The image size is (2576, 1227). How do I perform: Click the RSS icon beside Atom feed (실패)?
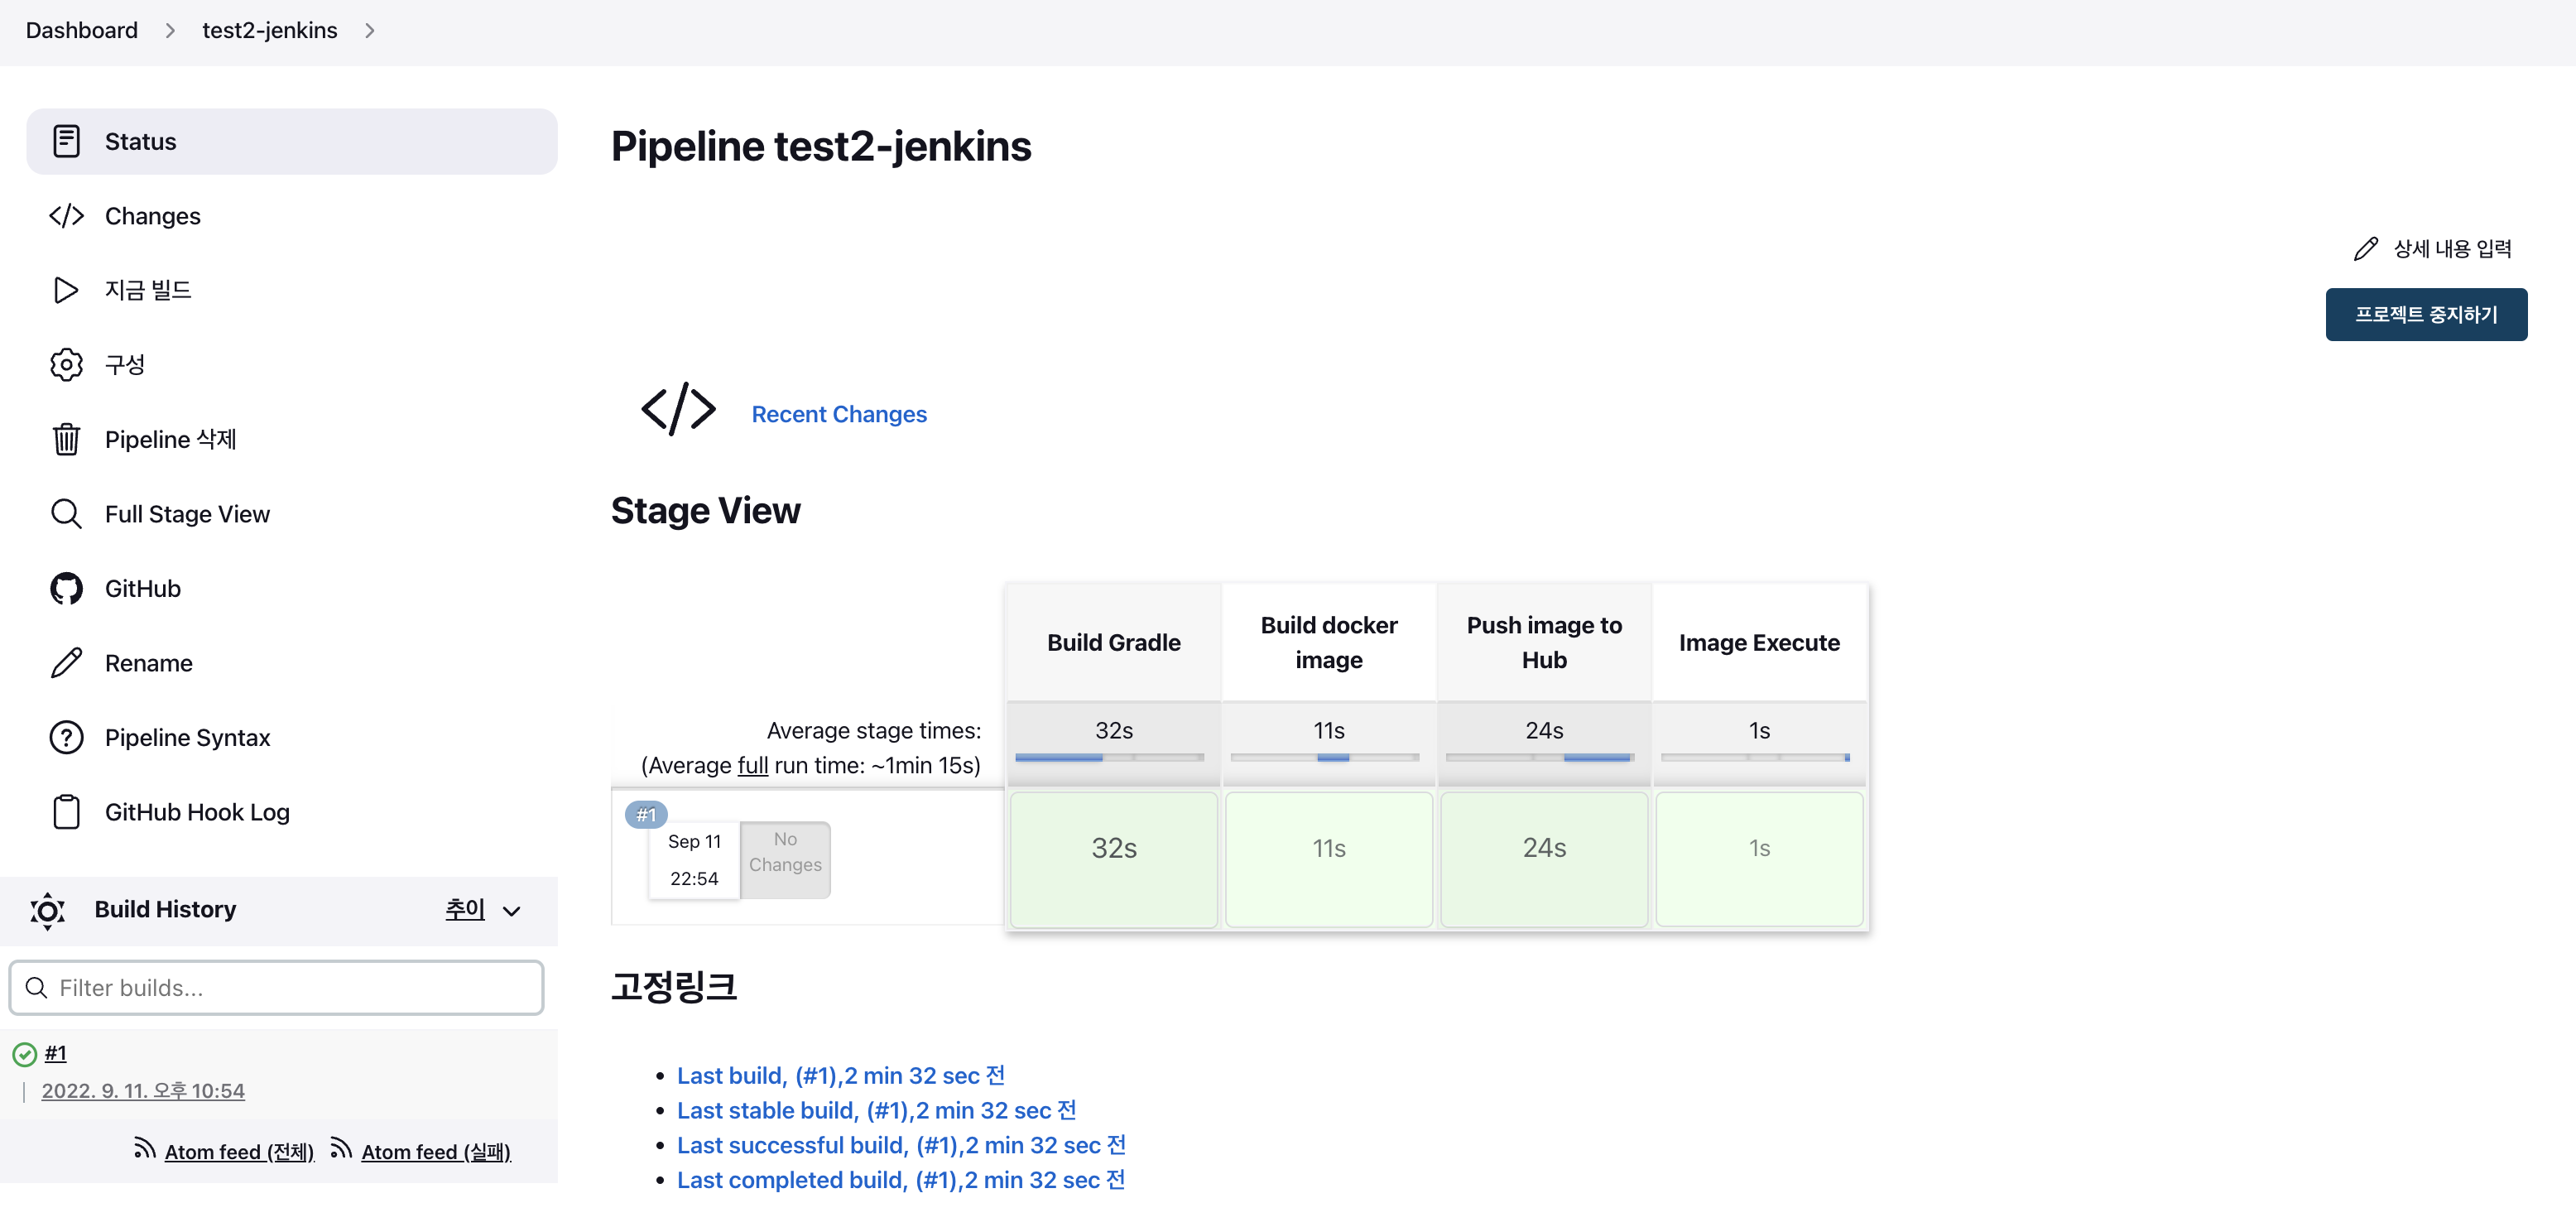pyautogui.click(x=341, y=1149)
